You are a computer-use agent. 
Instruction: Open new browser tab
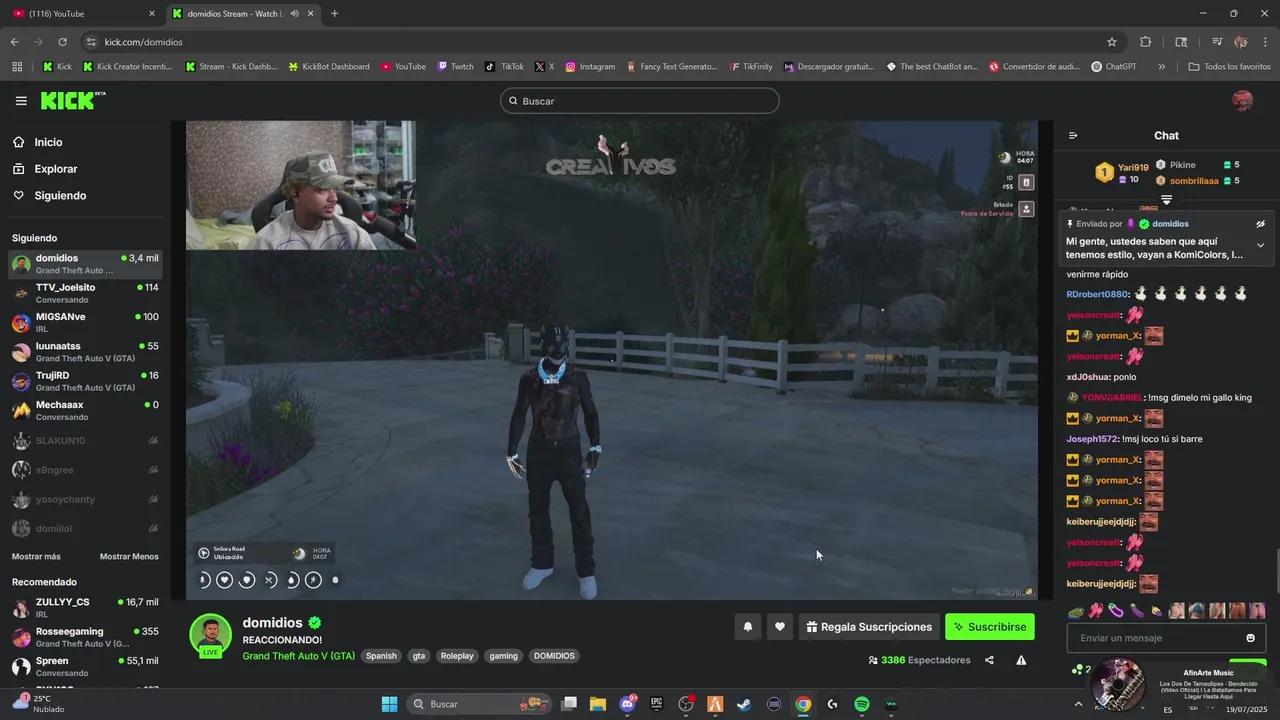pyautogui.click(x=334, y=13)
